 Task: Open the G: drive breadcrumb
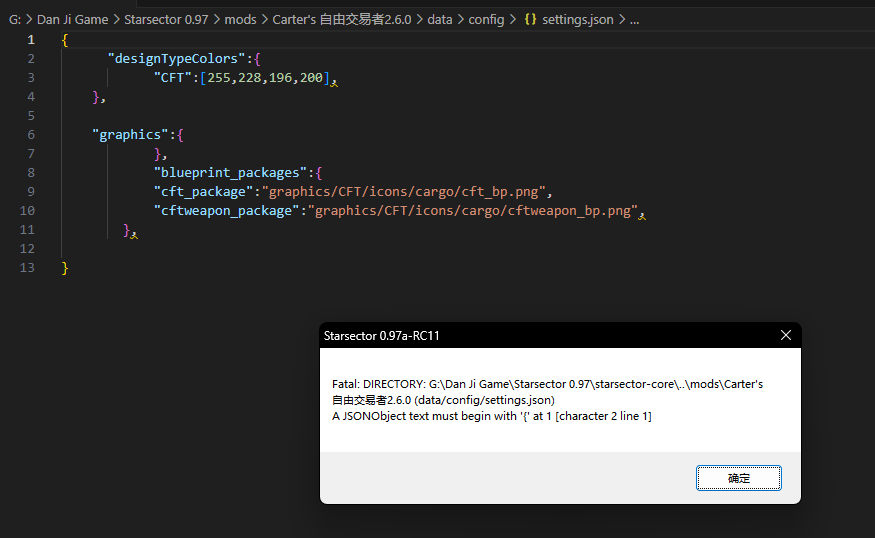tap(14, 20)
